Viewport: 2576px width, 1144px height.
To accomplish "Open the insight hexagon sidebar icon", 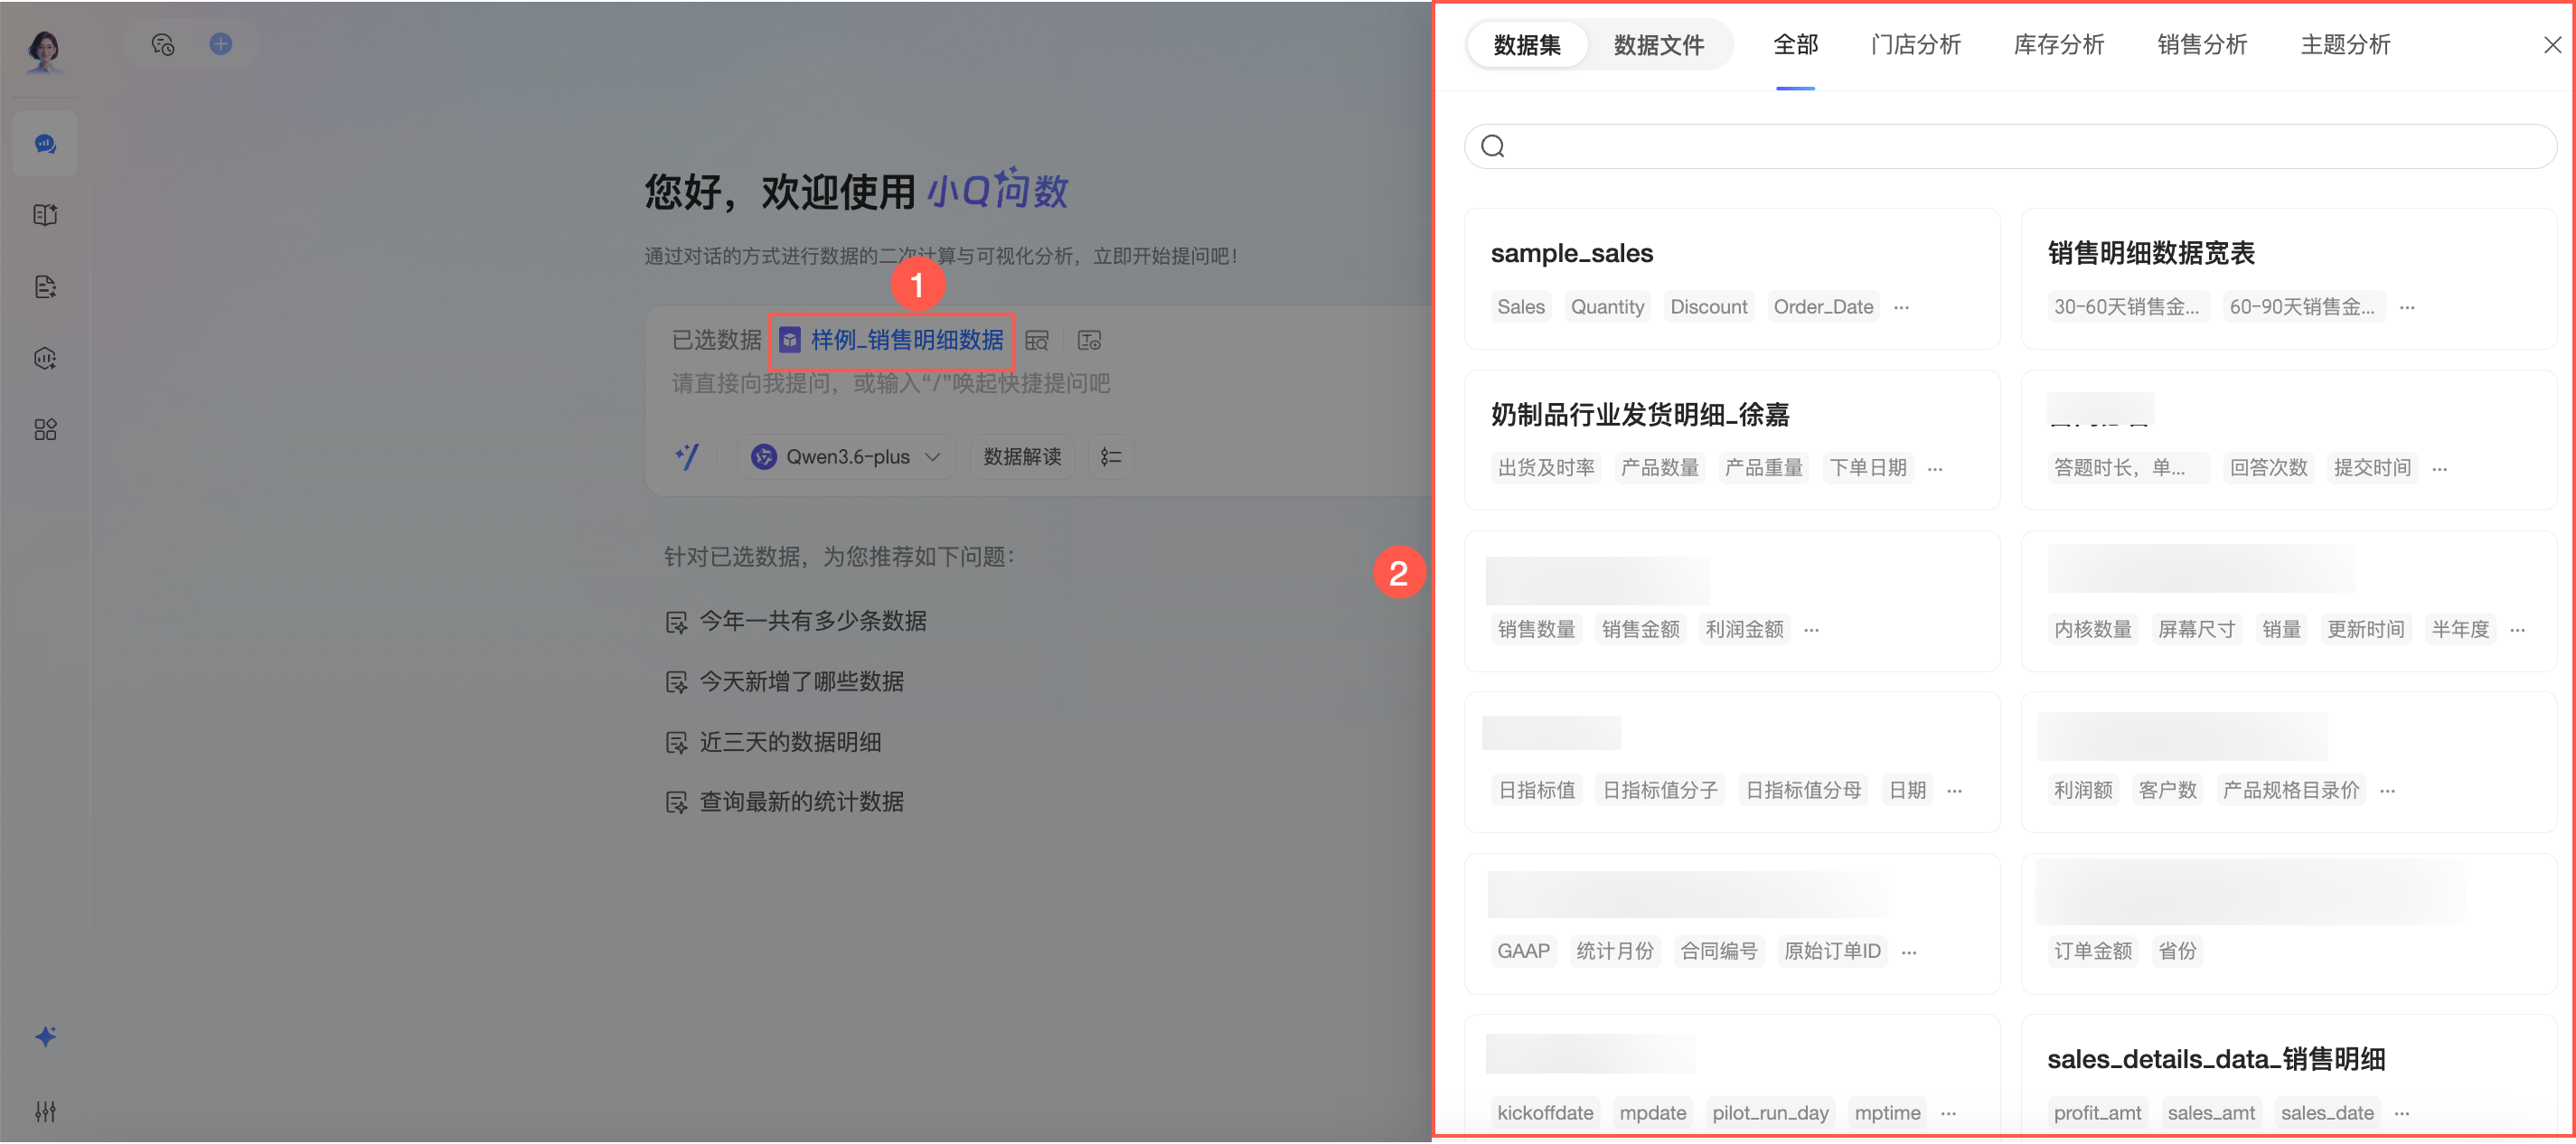I will [45, 358].
